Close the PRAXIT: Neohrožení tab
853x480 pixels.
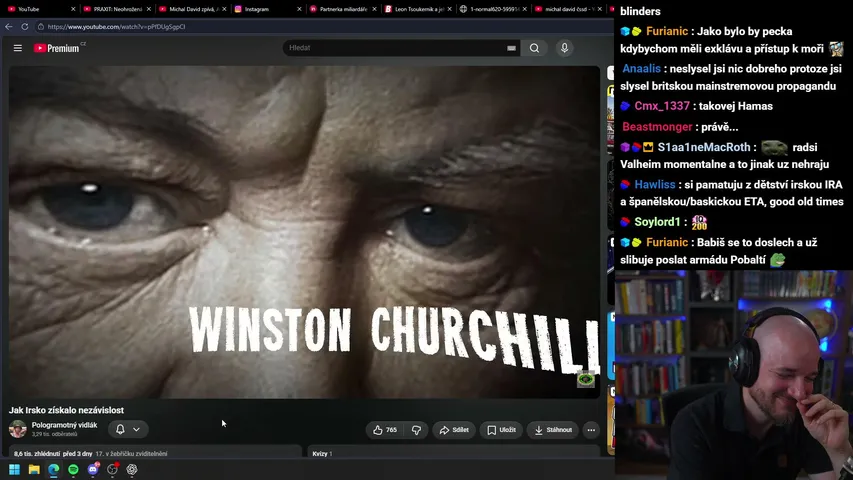149,9
